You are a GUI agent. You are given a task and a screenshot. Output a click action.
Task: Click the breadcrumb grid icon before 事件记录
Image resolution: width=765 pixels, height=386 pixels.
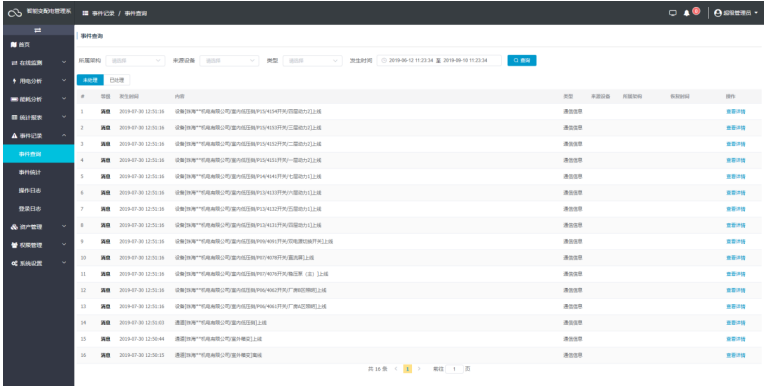[85, 13]
